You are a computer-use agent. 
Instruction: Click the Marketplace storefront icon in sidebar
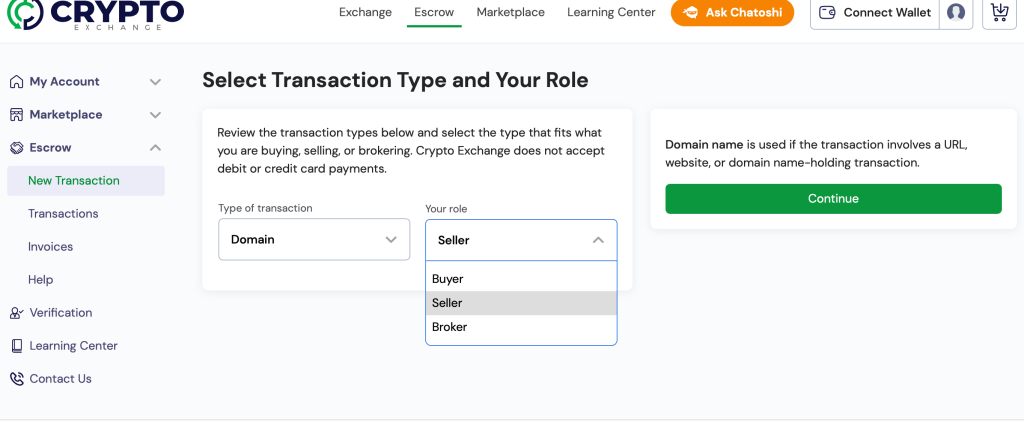16,115
